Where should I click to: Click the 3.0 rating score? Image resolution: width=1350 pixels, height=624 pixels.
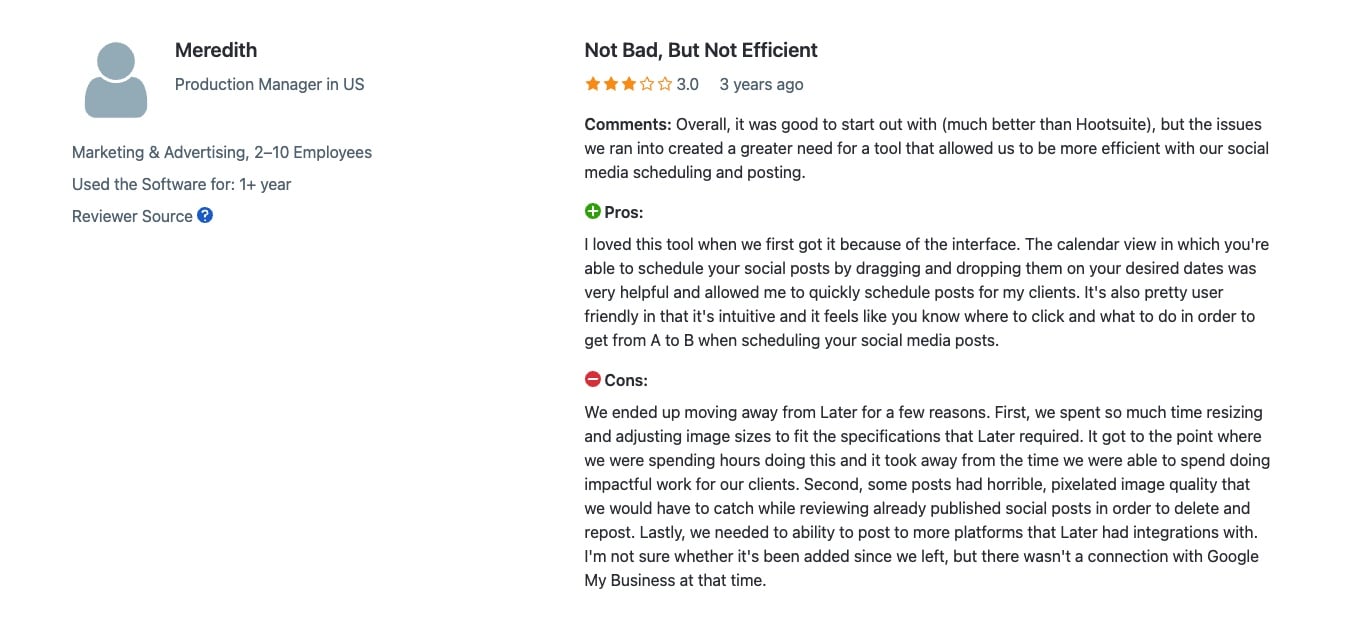688,84
